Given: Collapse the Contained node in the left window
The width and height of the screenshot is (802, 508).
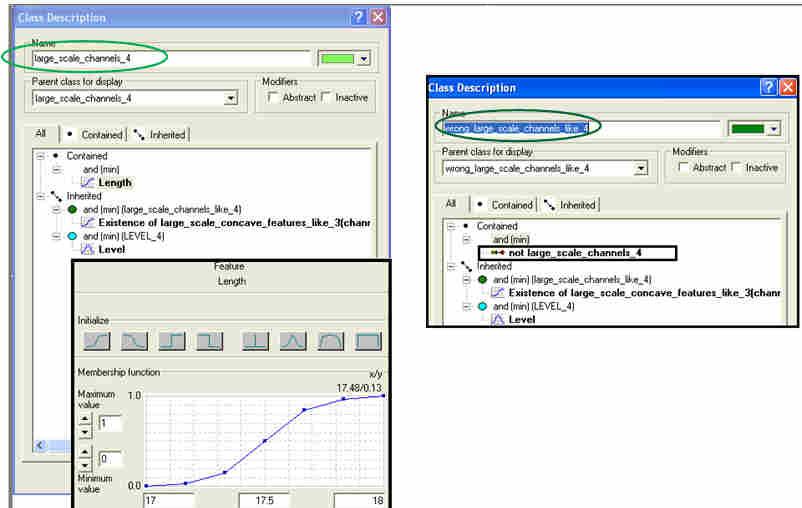Looking at the screenshot, I should (x=40, y=156).
